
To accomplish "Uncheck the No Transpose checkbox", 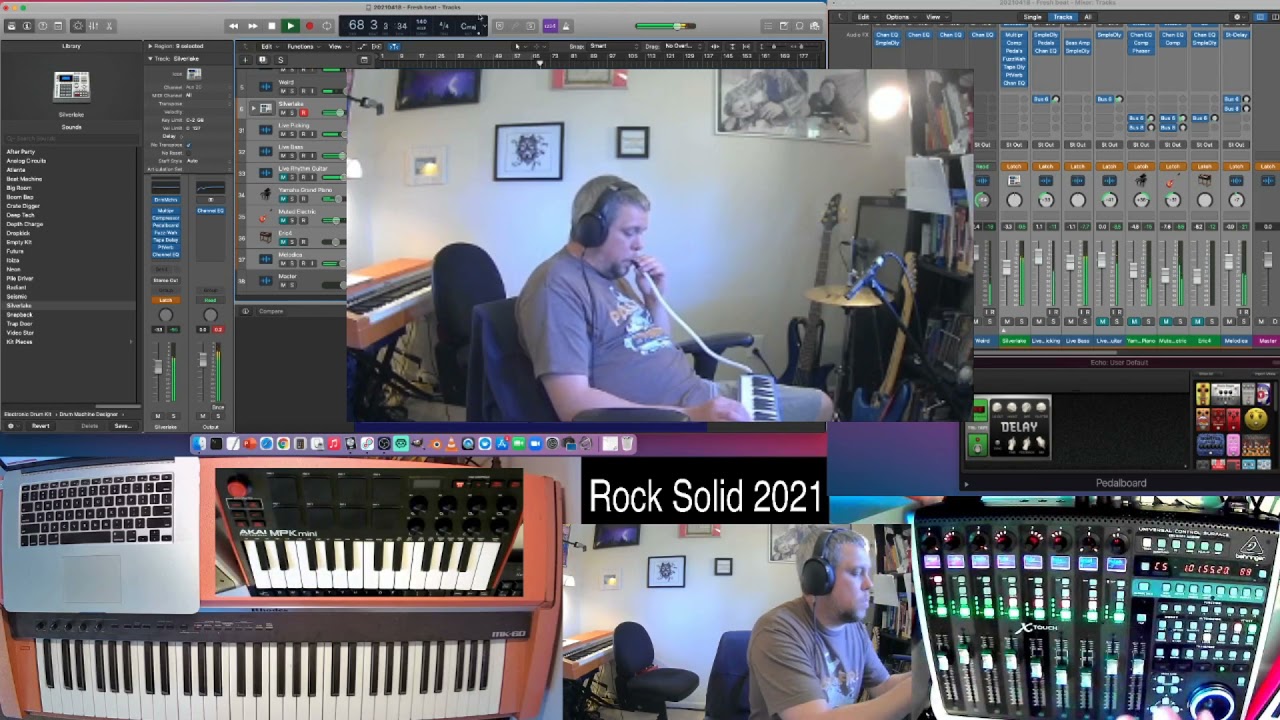I will pos(188,145).
